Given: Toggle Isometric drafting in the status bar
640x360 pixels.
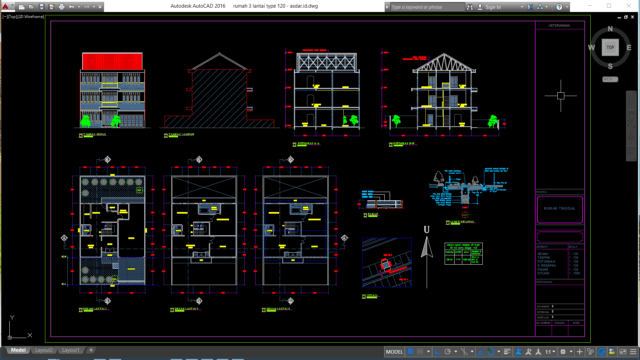Looking at the screenshot, I should pyautogui.click(x=464, y=352).
